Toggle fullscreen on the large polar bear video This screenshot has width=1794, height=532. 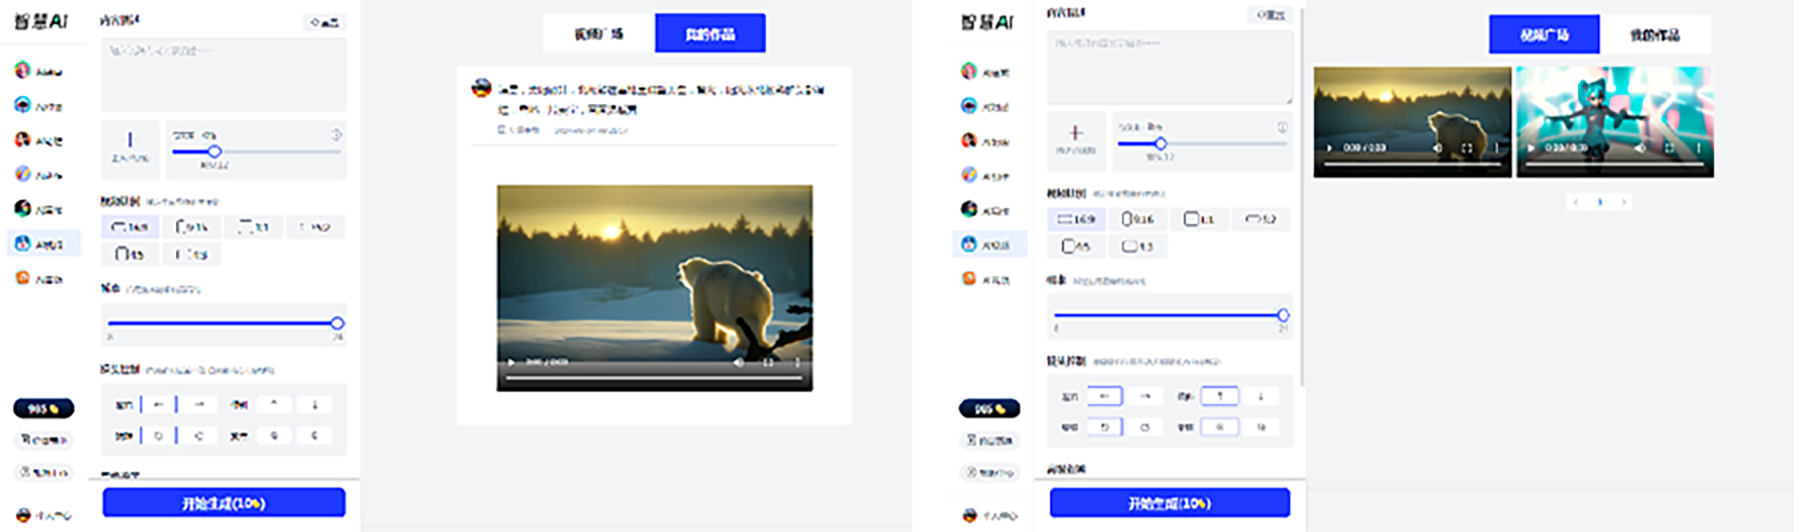tap(768, 362)
